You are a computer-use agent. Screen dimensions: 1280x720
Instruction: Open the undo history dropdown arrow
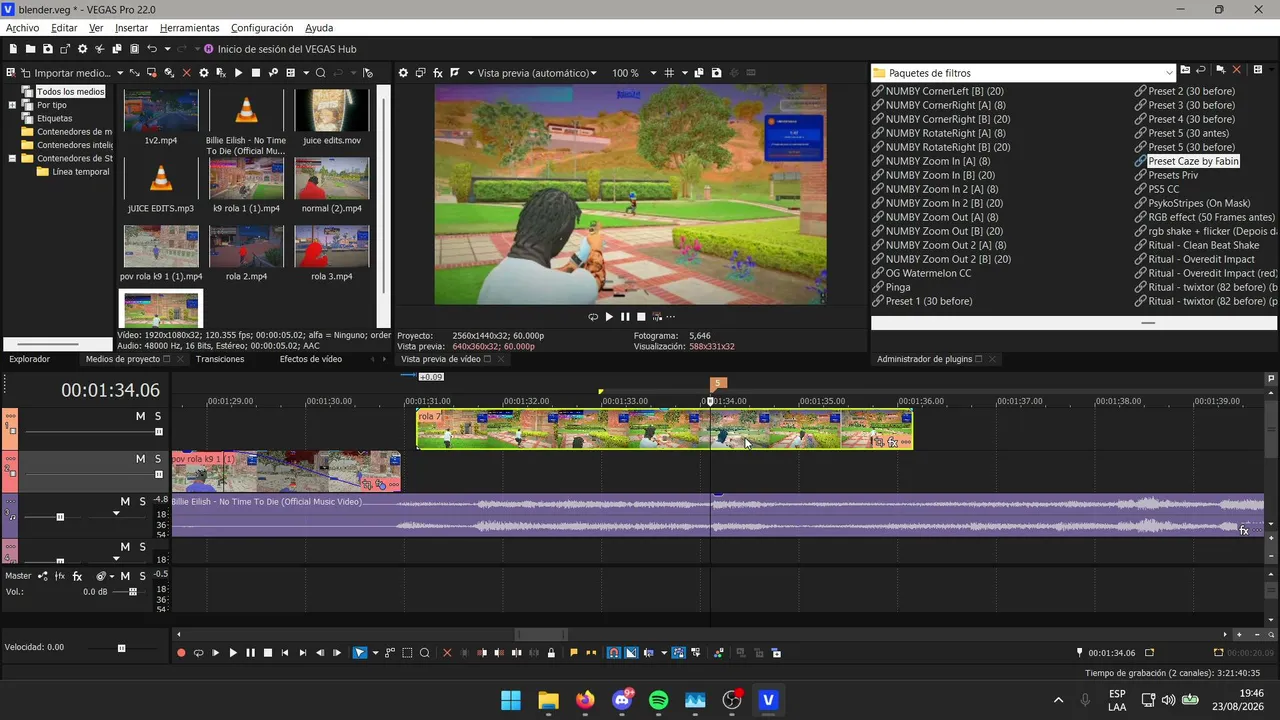coord(166,49)
